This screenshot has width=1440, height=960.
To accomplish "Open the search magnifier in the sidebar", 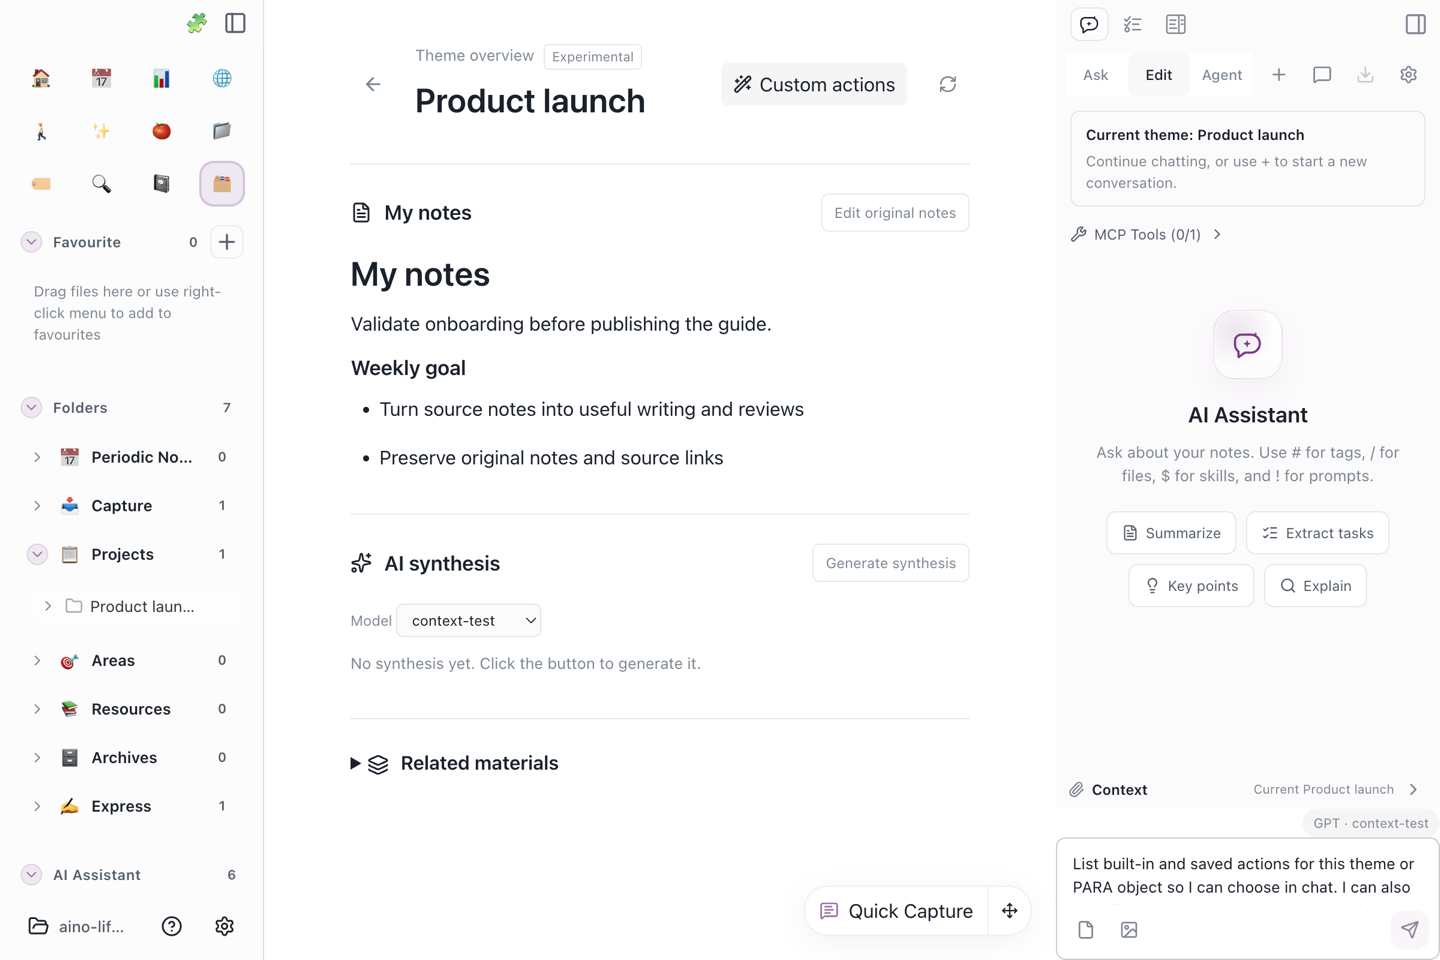I will (x=101, y=184).
